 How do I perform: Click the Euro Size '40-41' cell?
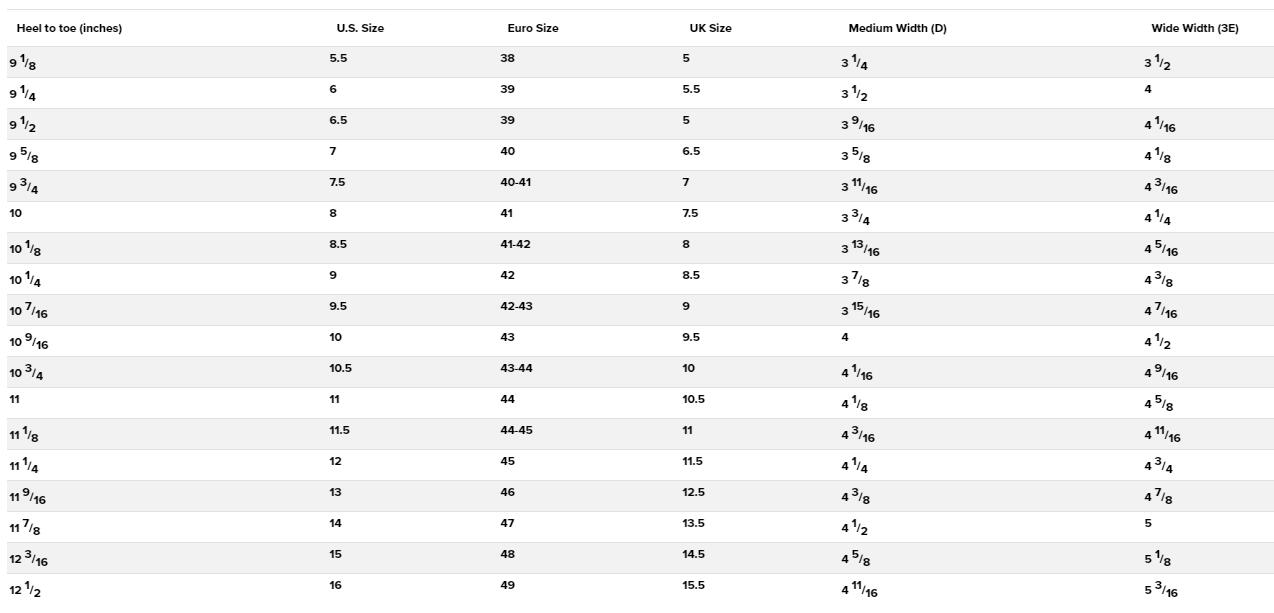(x=516, y=183)
